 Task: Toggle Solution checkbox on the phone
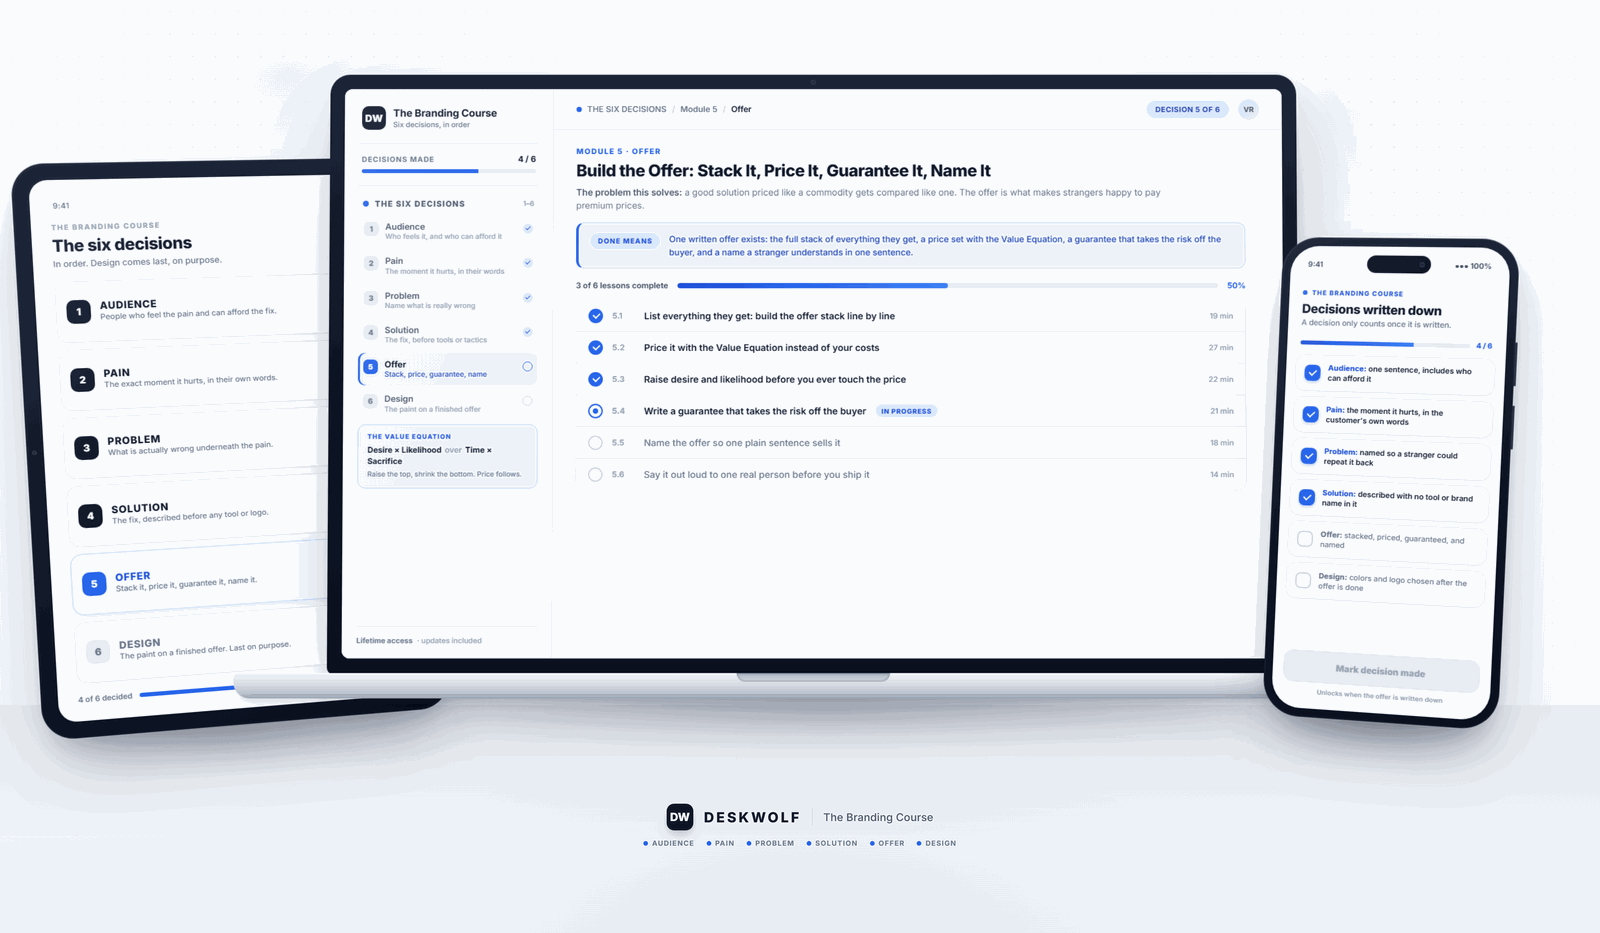[1307, 497]
